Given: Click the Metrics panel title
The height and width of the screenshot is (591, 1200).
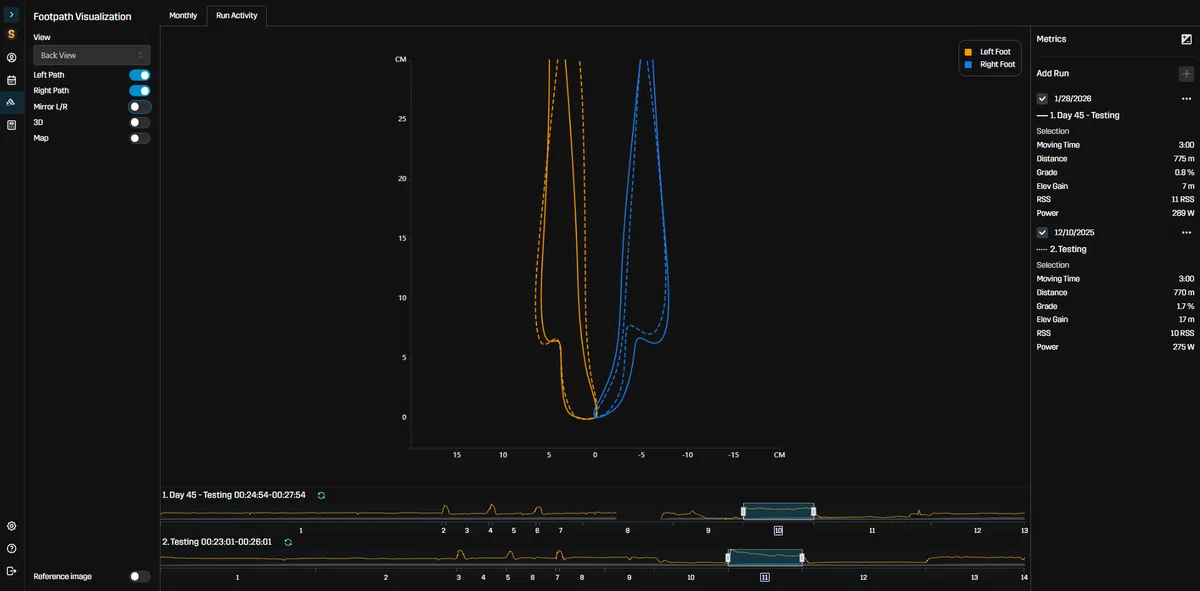Looking at the screenshot, I should pyautogui.click(x=1051, y=39).
